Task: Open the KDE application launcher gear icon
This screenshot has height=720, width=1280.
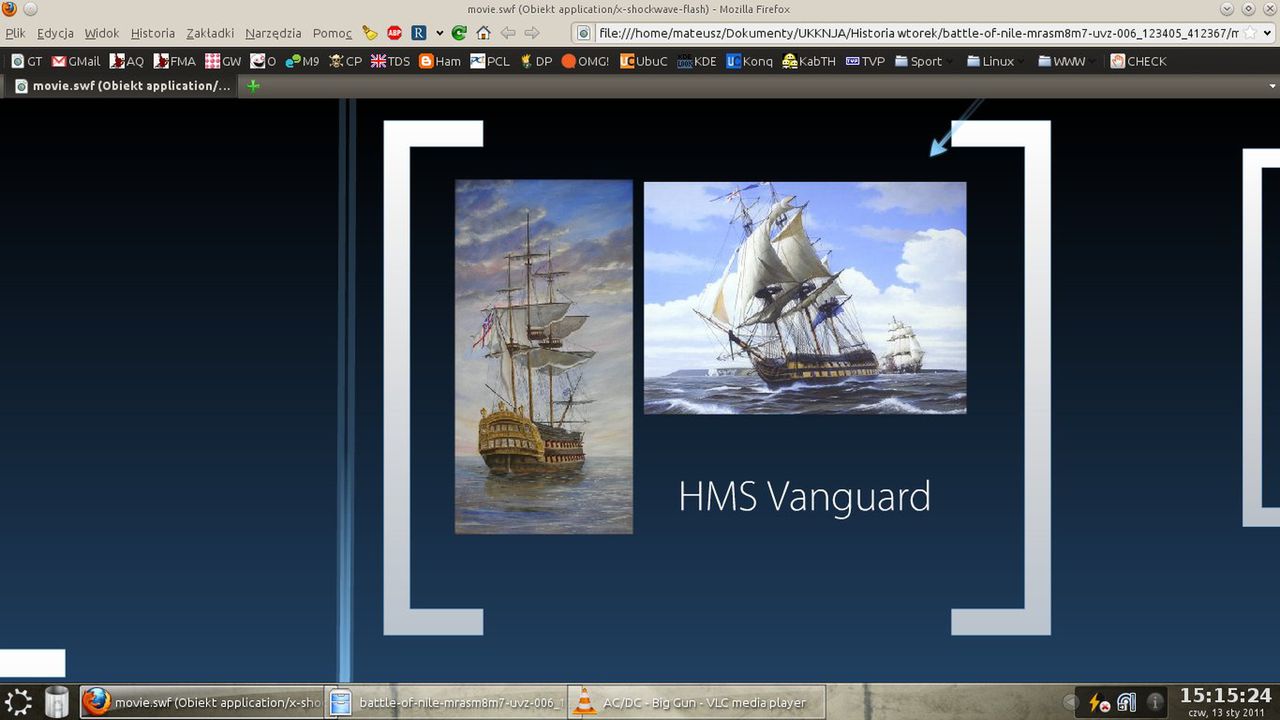Action: coord(18,702)
